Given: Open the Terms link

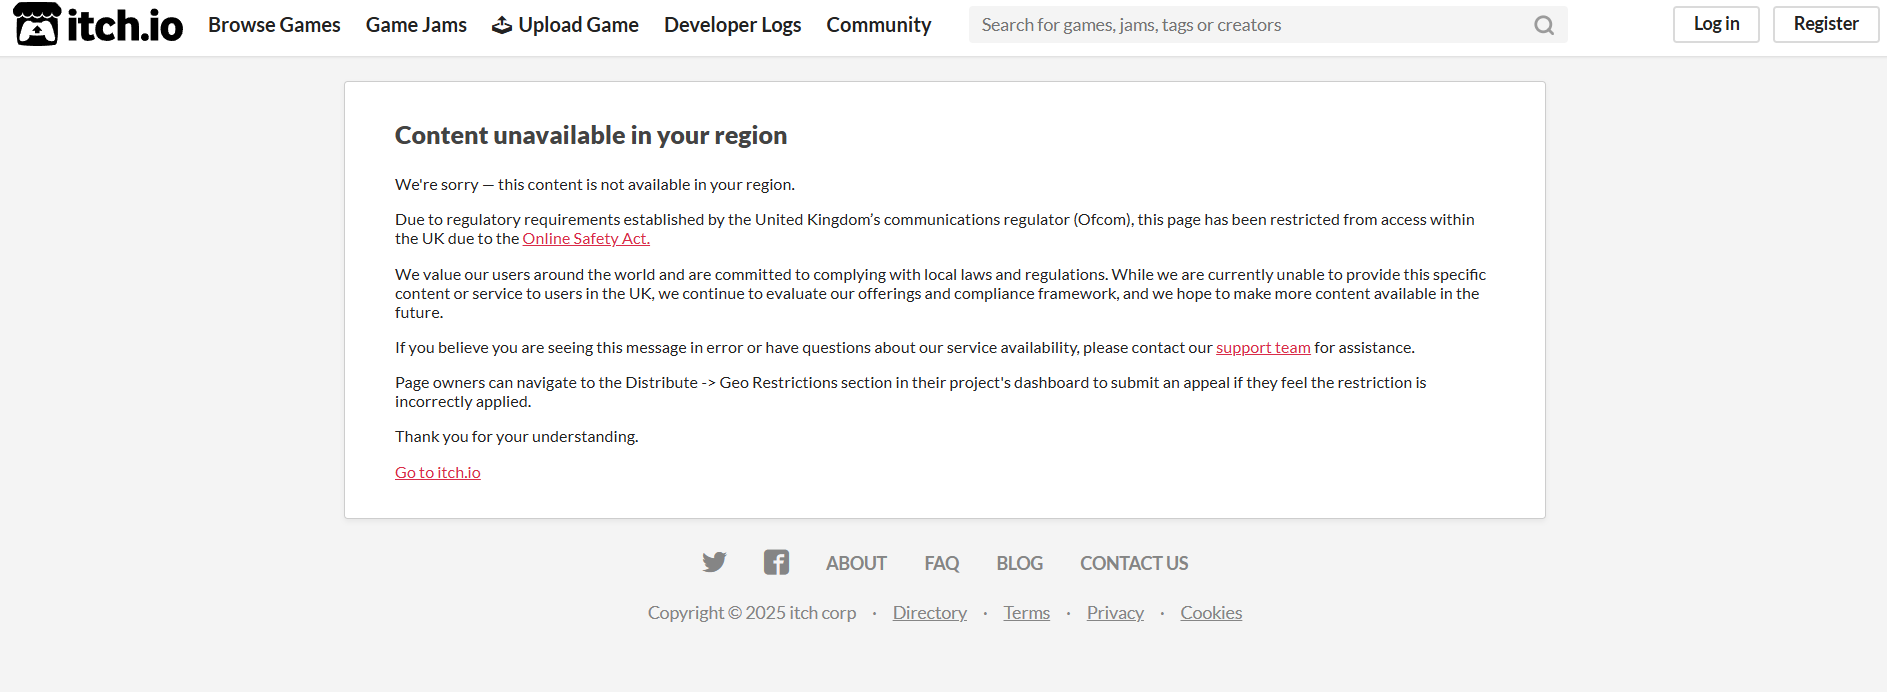Looking at the screenshot, I should [x=1027, y=613].
